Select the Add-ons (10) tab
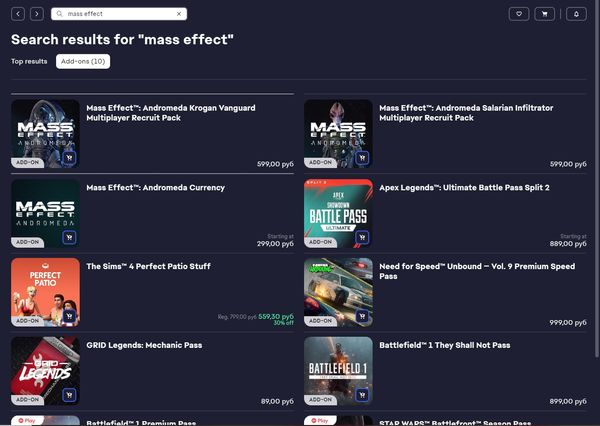Viewport: 600px width, 426px height. click(x=83, y=61)
